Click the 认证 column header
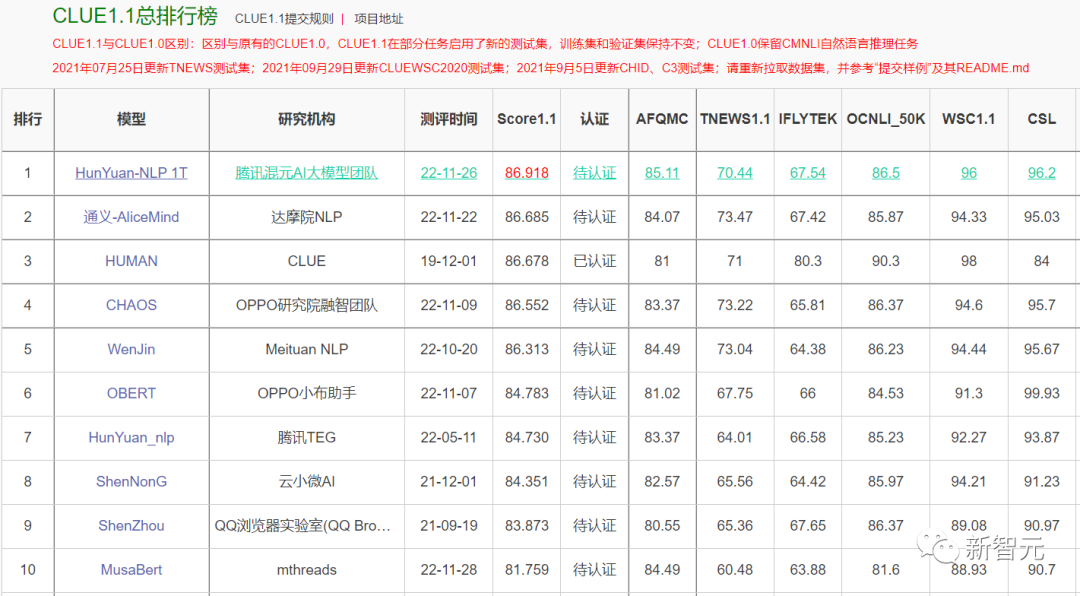The image size is (1080, 596). (x=594, y=119)
